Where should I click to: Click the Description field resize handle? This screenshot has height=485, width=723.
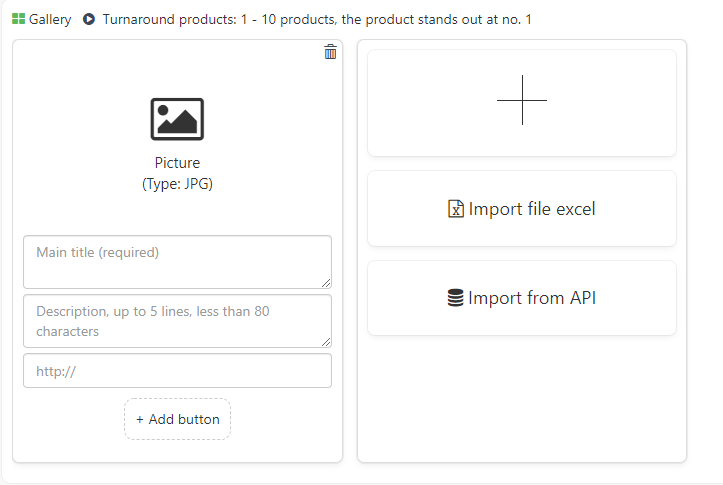point(326,342)
